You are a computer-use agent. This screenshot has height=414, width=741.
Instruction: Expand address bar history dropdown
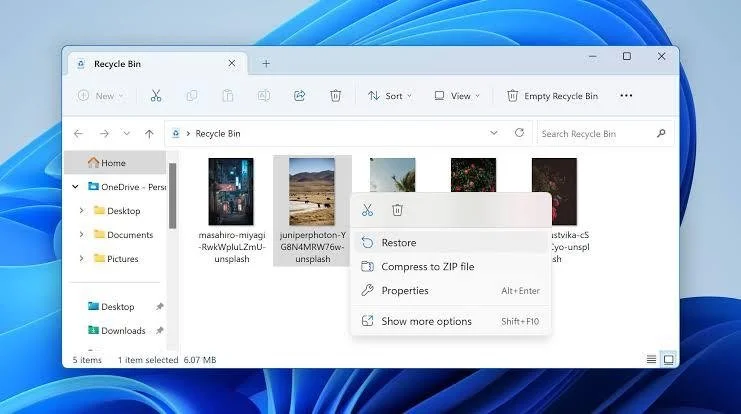pos(494,133)
